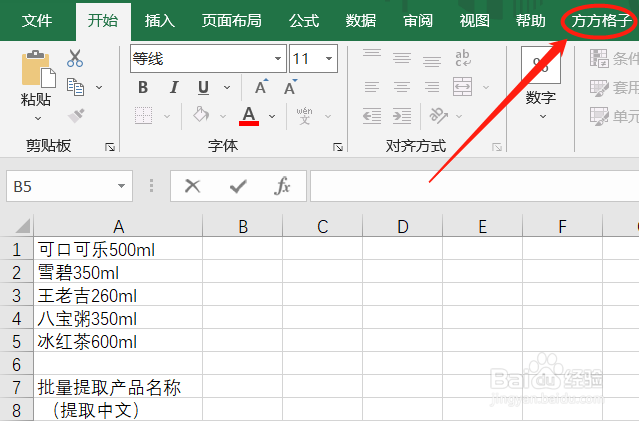Increase indent icon
The image size is (639, 421).
[x=402, y=116]
